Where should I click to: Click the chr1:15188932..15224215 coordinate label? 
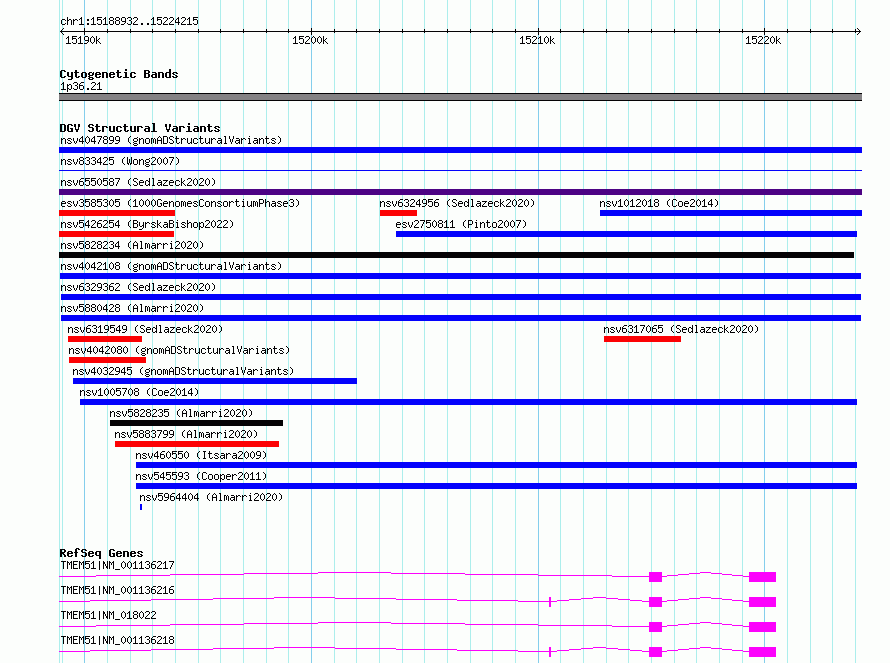[x=129, y=21]
